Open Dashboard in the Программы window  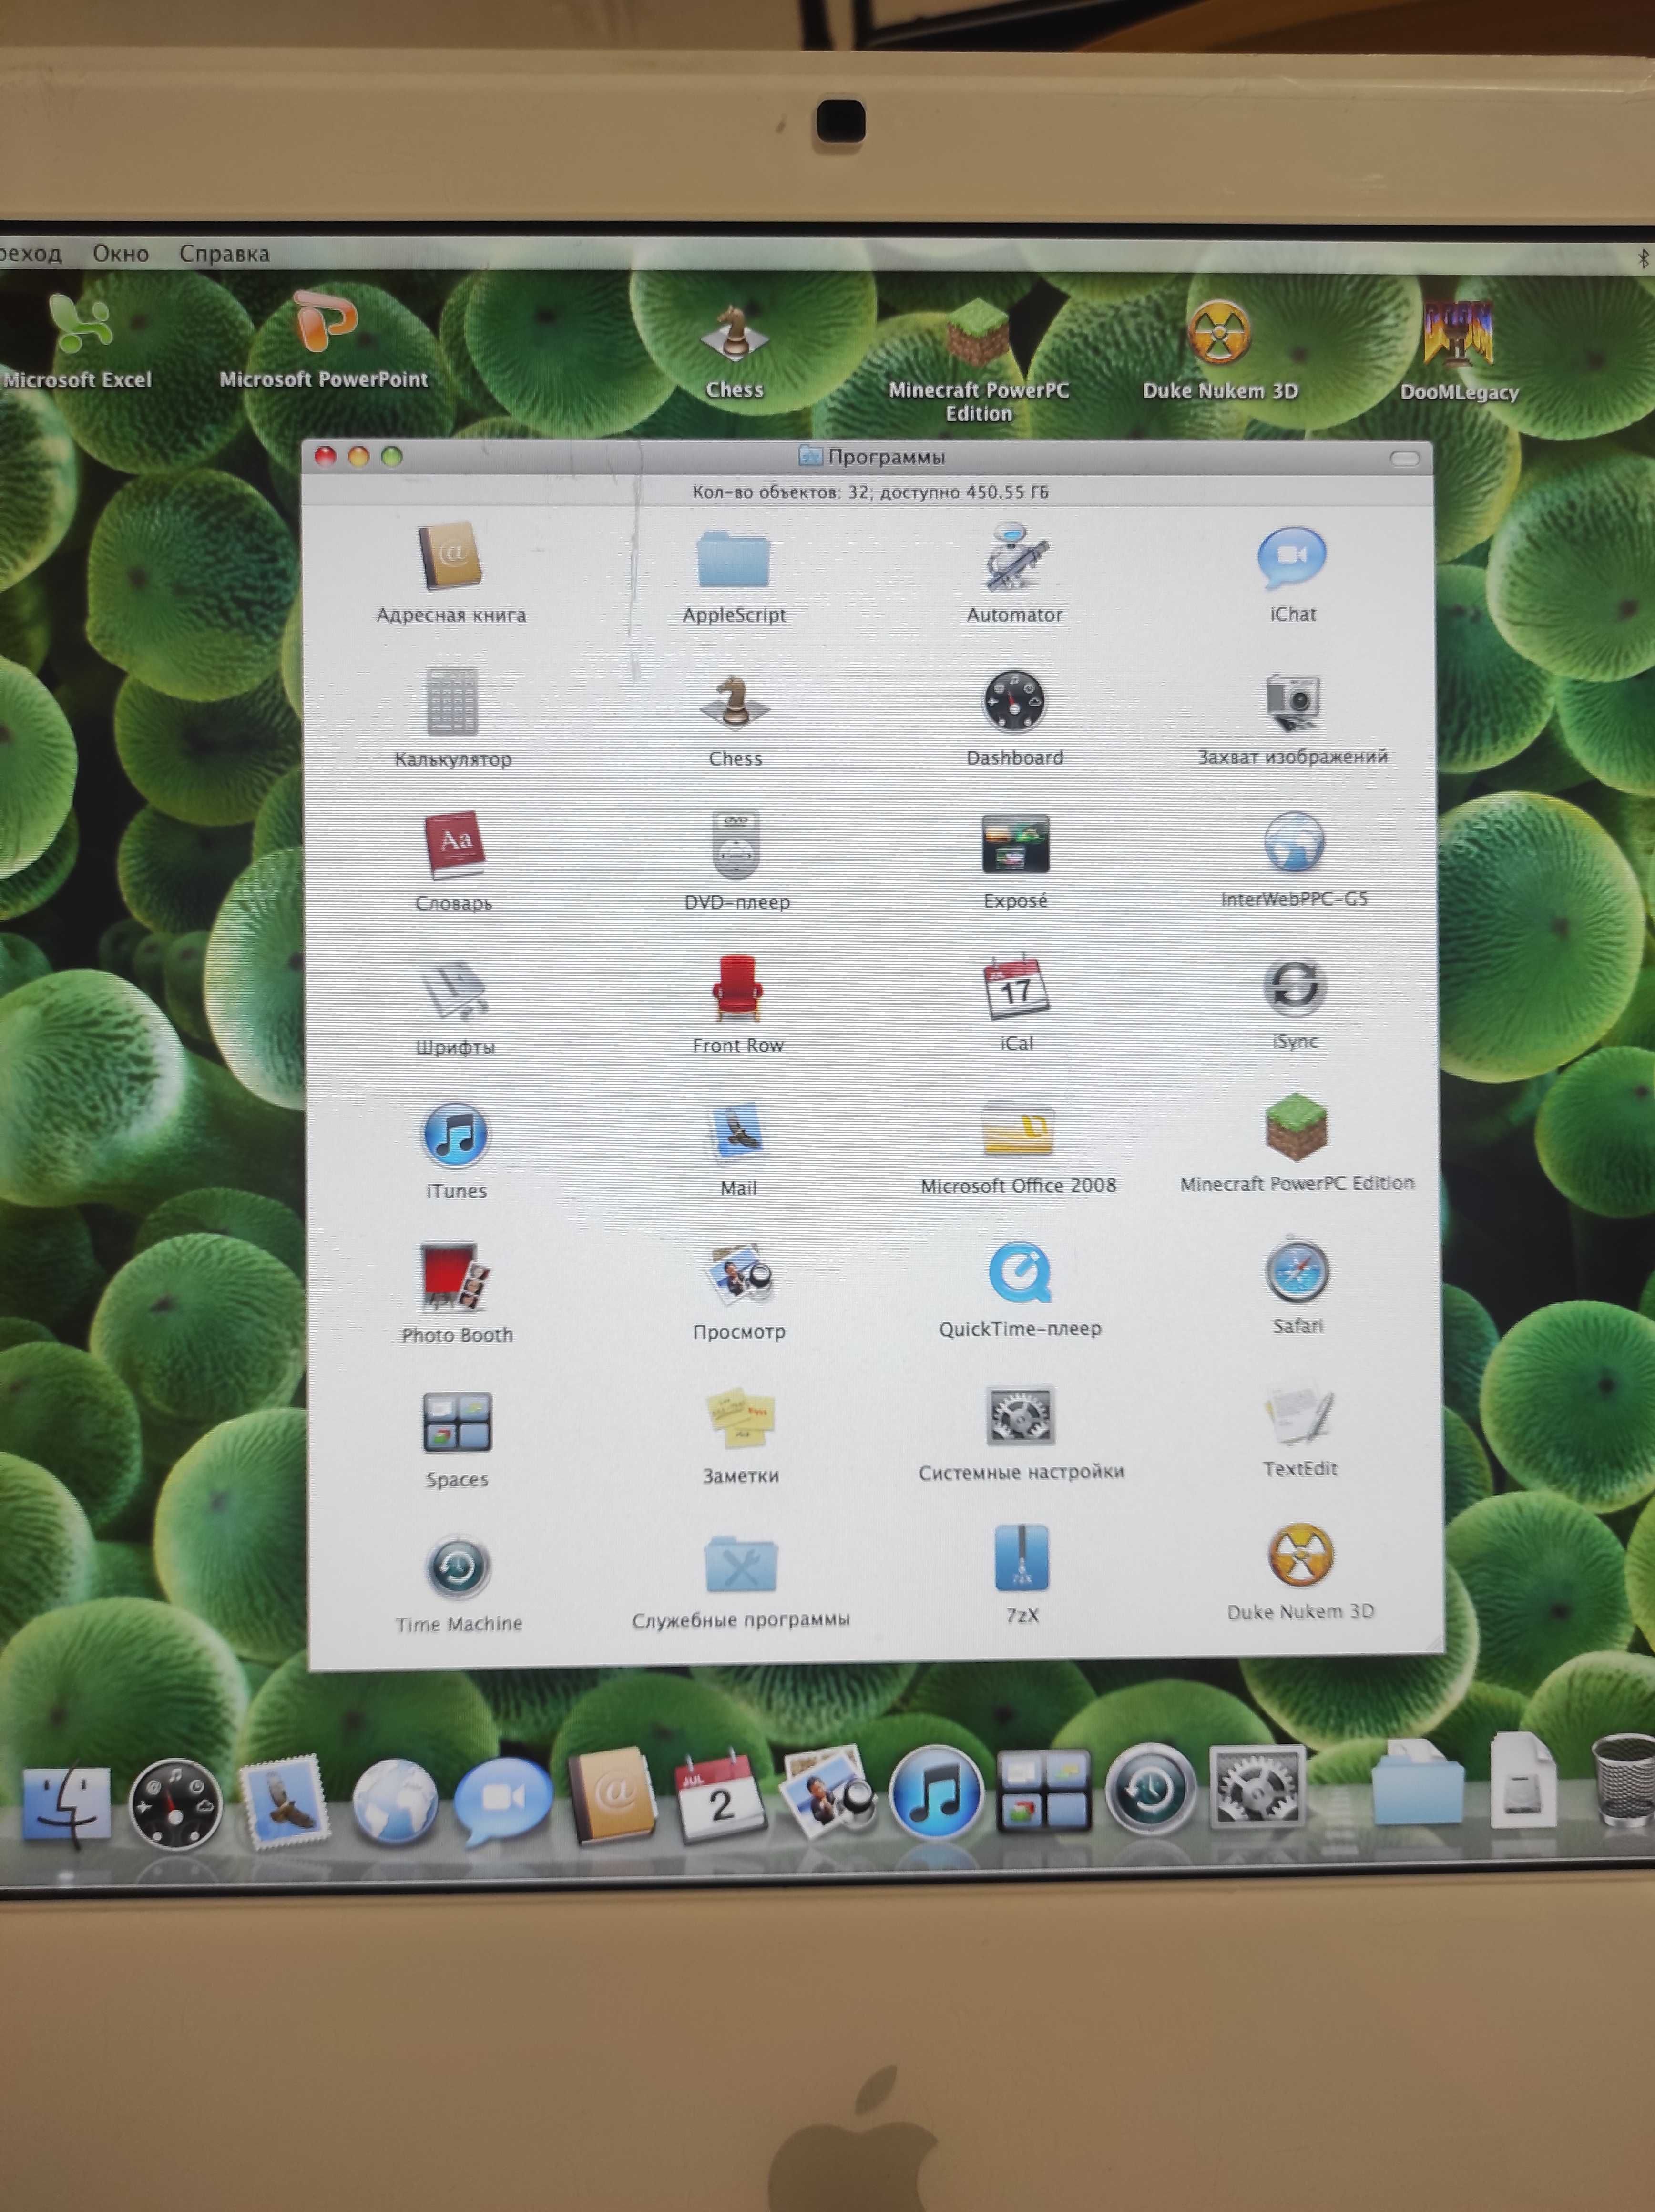pyautogui.click(x=1014, y=701)
